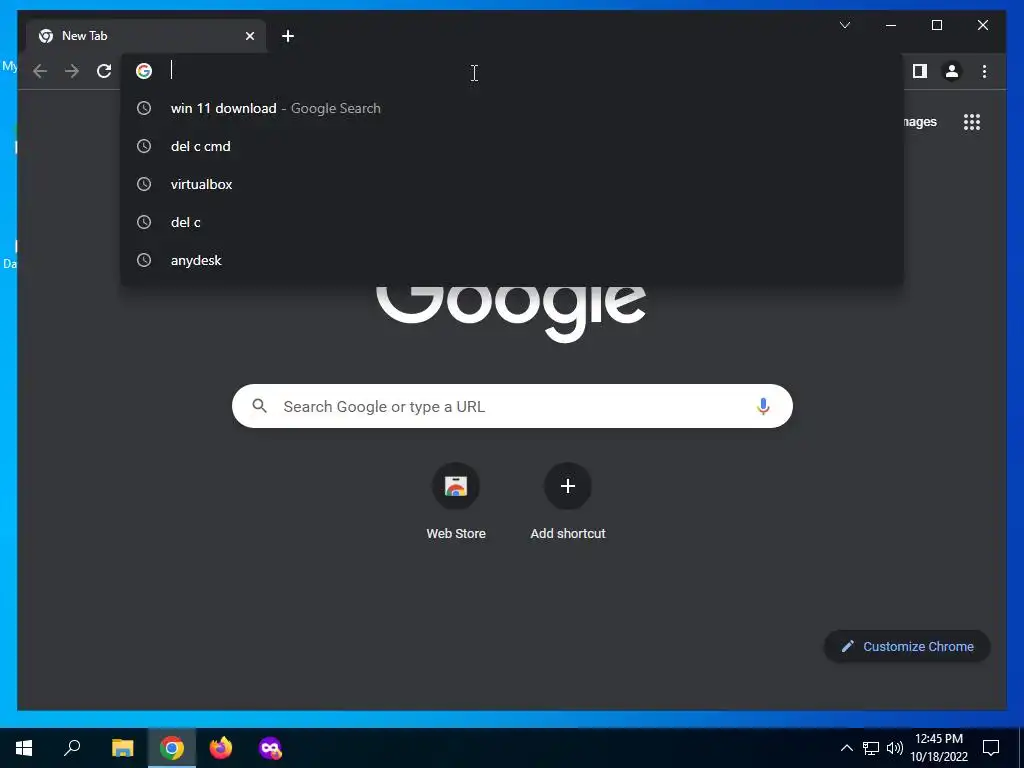Open the purple masked app on taskbar
Image resolution: width=1024 pixels, height=768 pixels.
coord(270,748)
